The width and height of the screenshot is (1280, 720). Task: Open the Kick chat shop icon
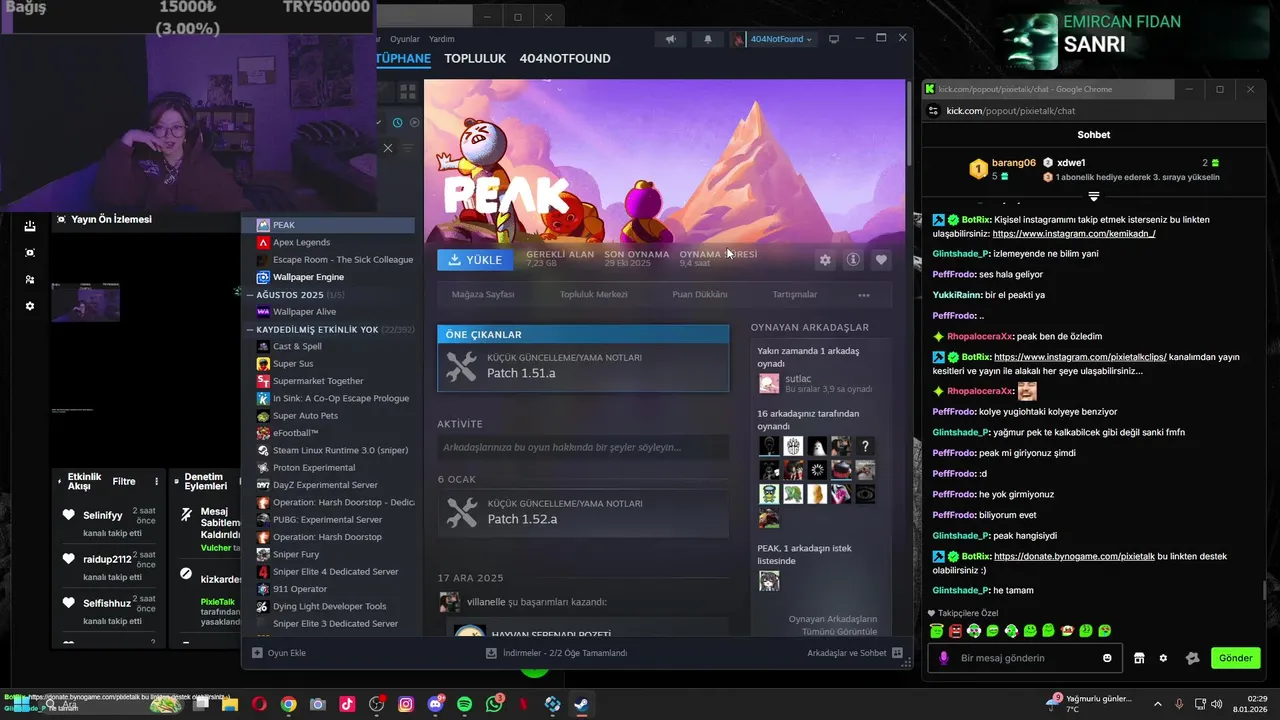tap(1139, 658)
